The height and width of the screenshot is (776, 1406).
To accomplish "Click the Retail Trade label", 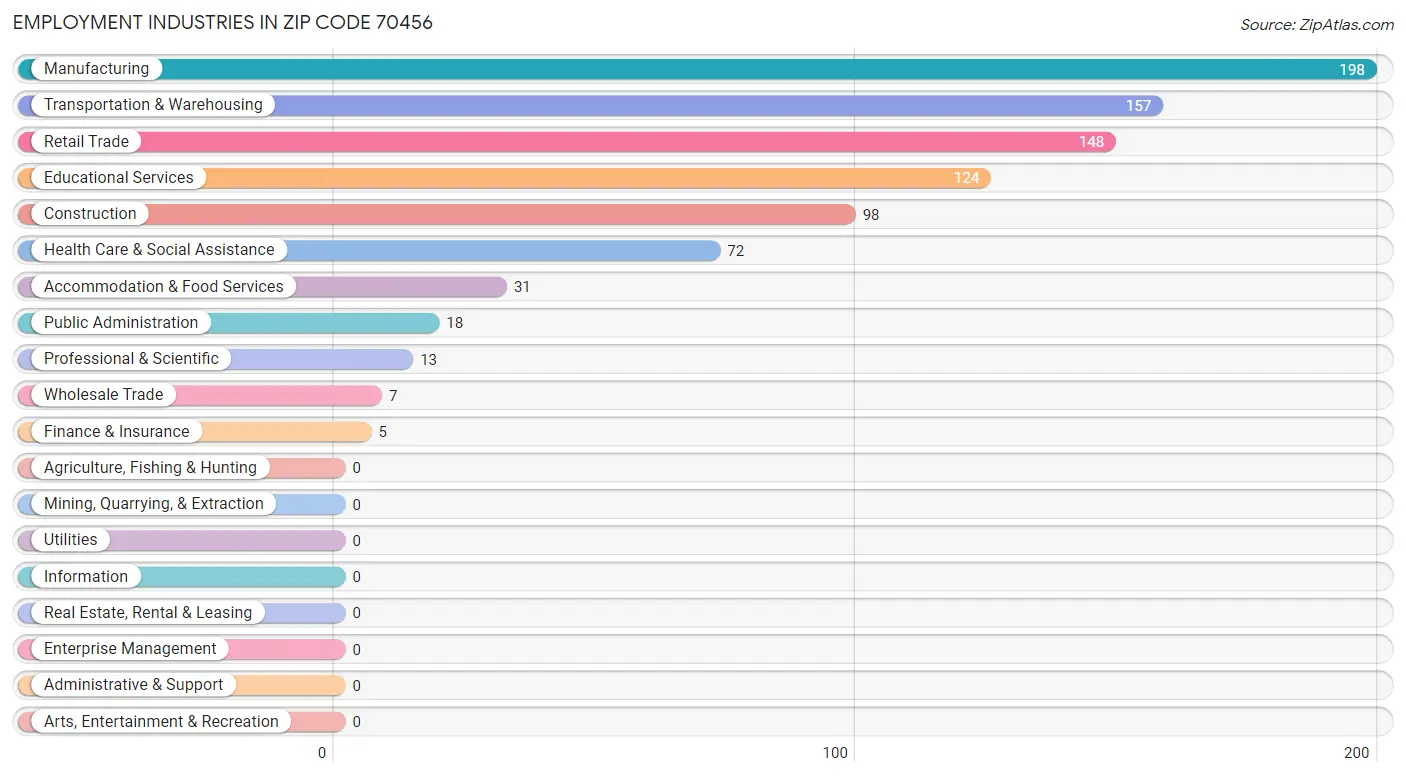I will [86, 142].
